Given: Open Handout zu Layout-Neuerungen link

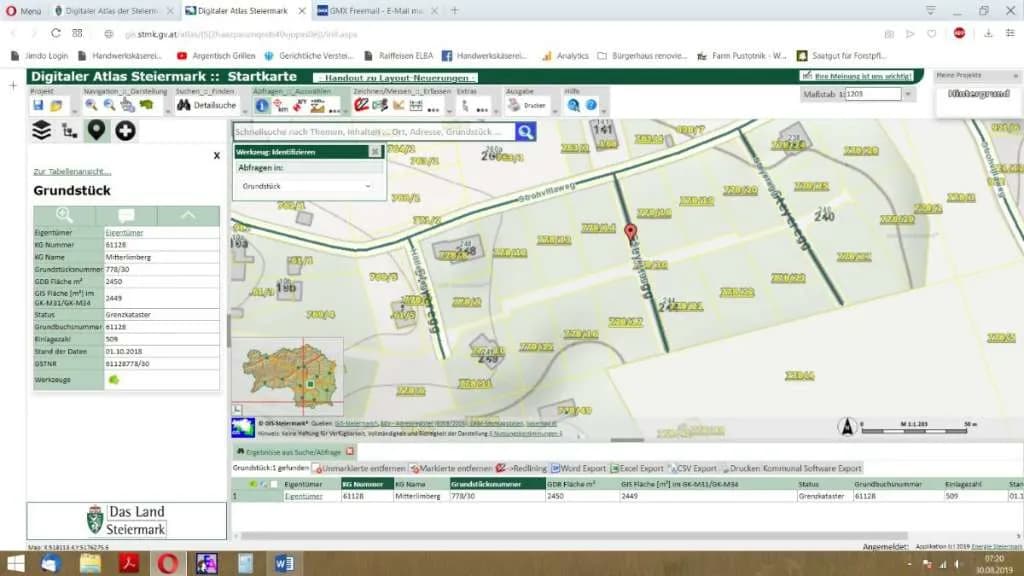Looking at the screenshot, I should [395, 78].
